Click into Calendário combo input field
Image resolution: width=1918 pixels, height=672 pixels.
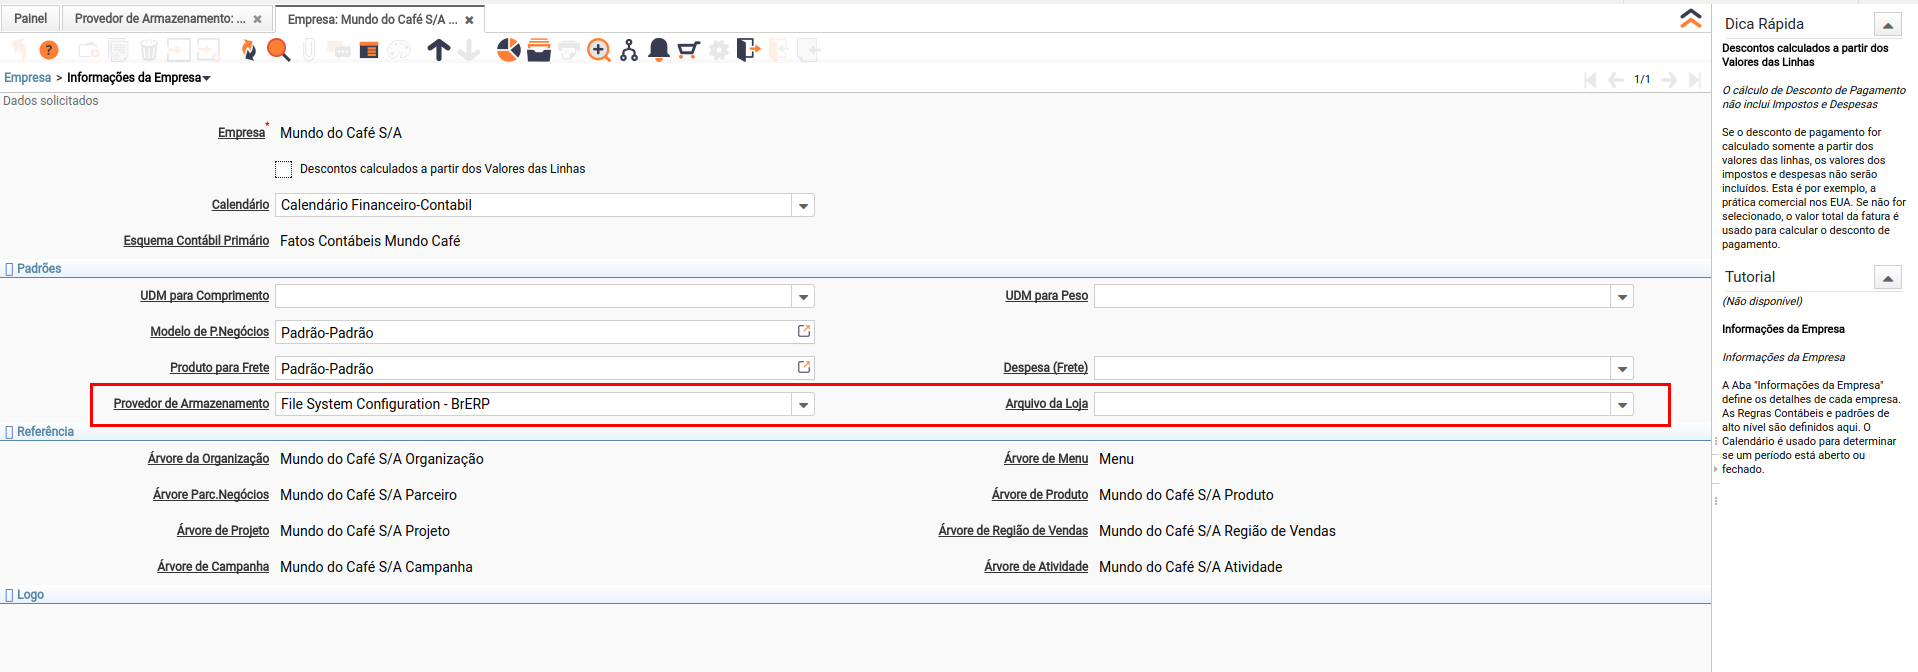(x=533, y=205)
